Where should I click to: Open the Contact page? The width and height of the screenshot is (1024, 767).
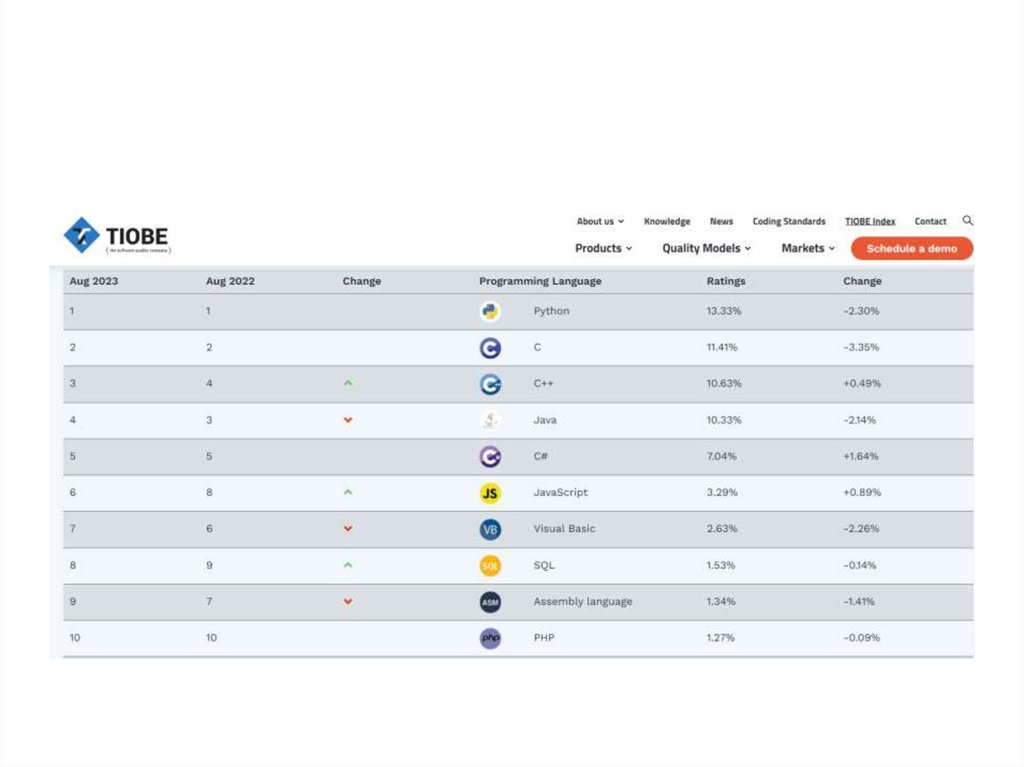click(x=931, y=221)
